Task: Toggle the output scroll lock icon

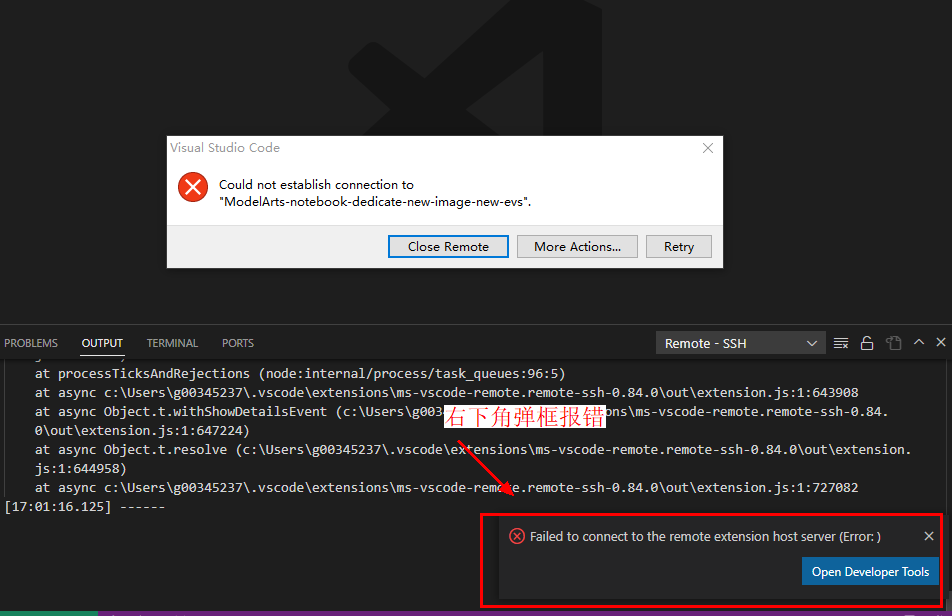Action: click(867, 344)
